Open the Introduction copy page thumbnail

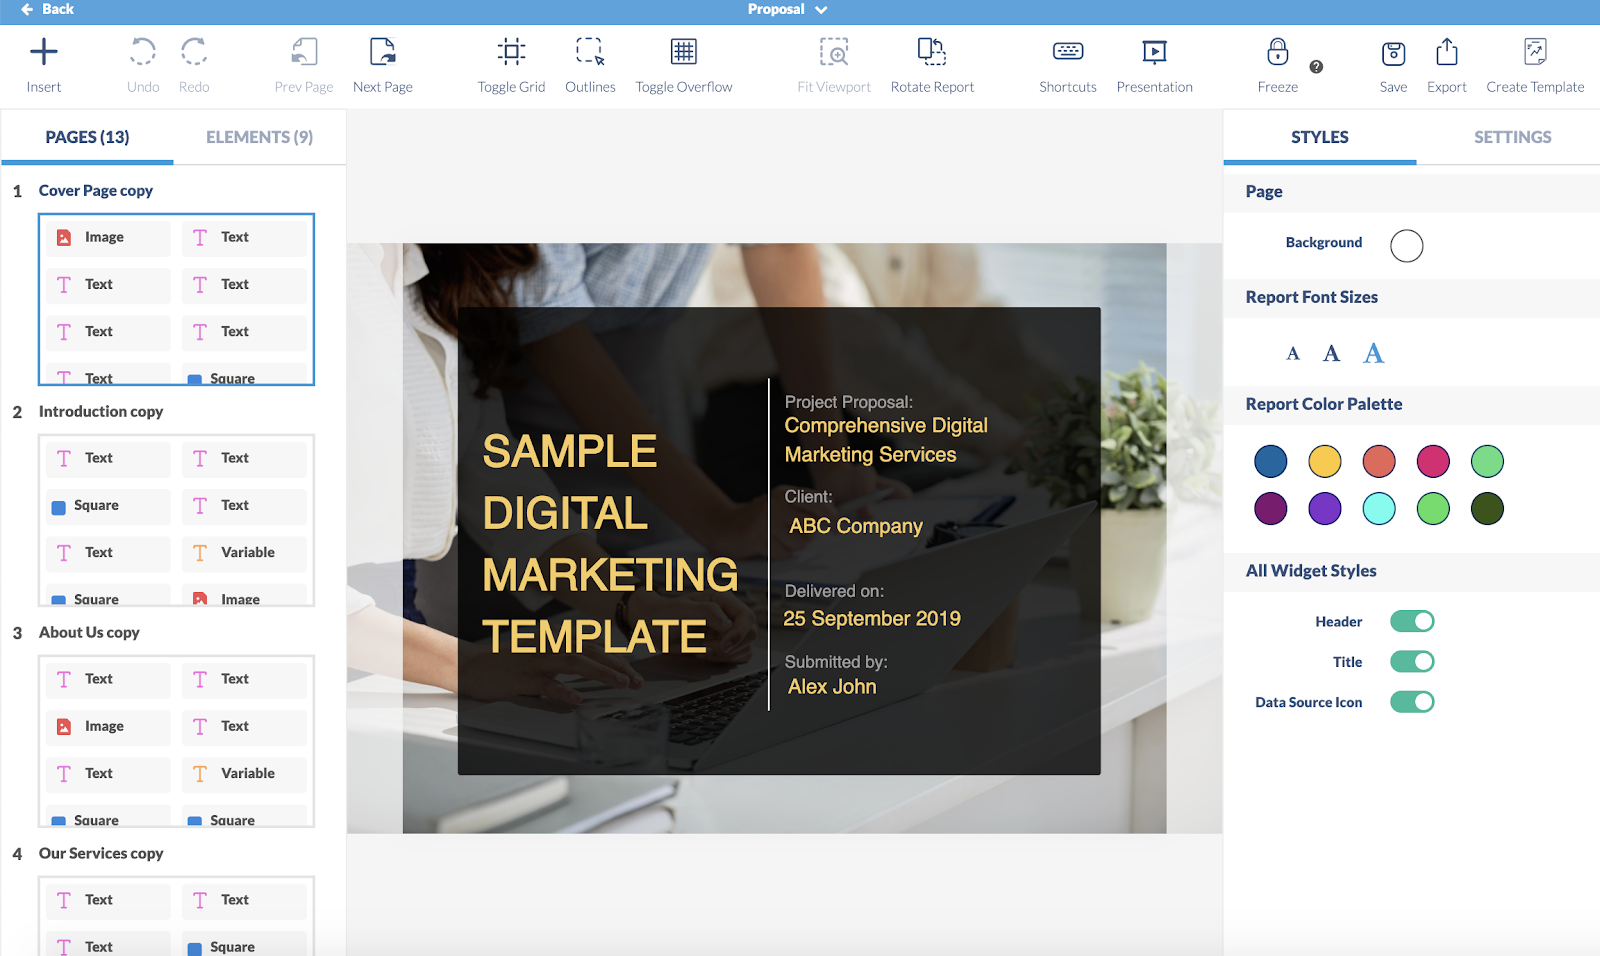176,520
